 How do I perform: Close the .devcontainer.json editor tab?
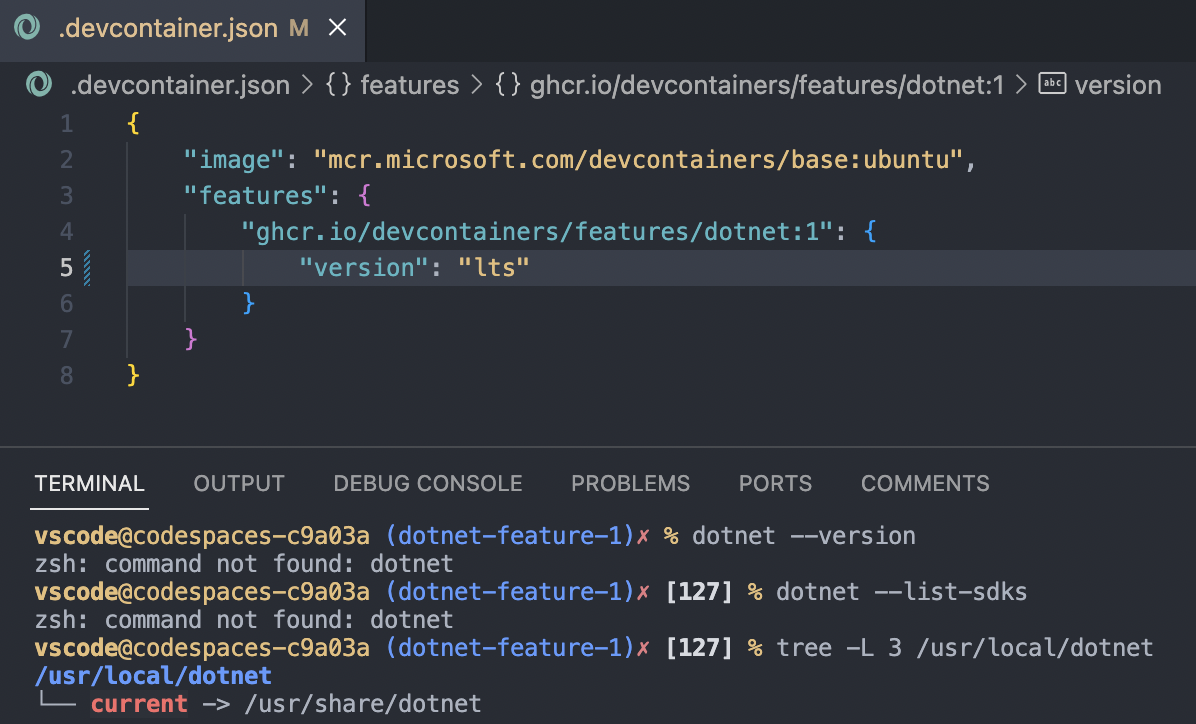click(x=337, y=28)
